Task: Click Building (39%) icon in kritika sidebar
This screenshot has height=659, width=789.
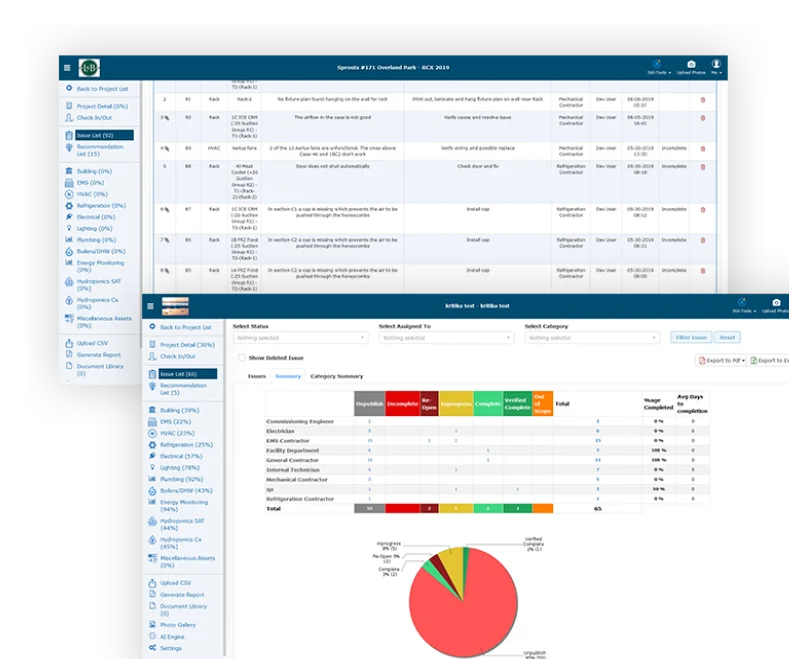Action: [152, 410]
